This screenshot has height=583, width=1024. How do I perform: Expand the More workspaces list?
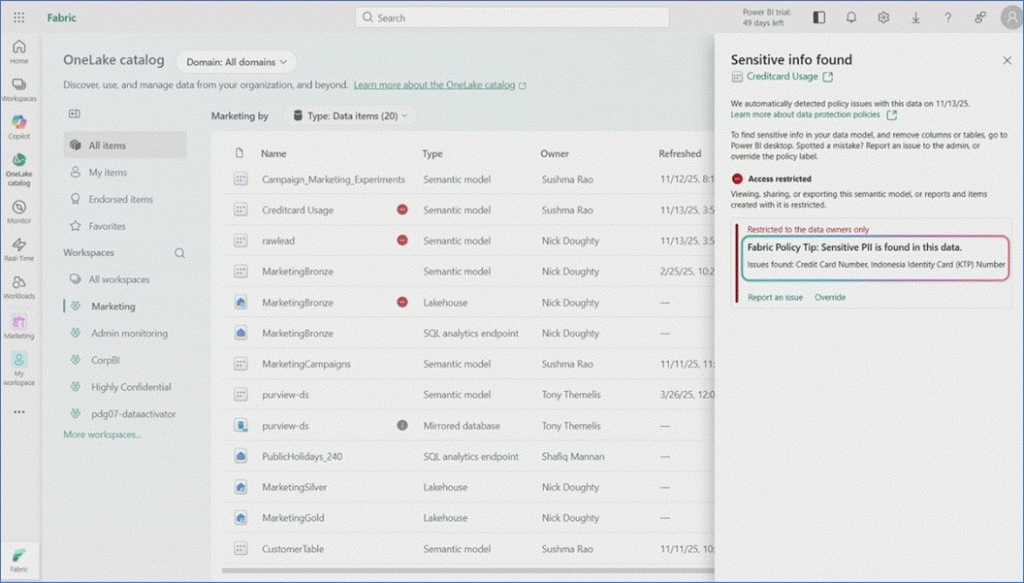(102, 434)
